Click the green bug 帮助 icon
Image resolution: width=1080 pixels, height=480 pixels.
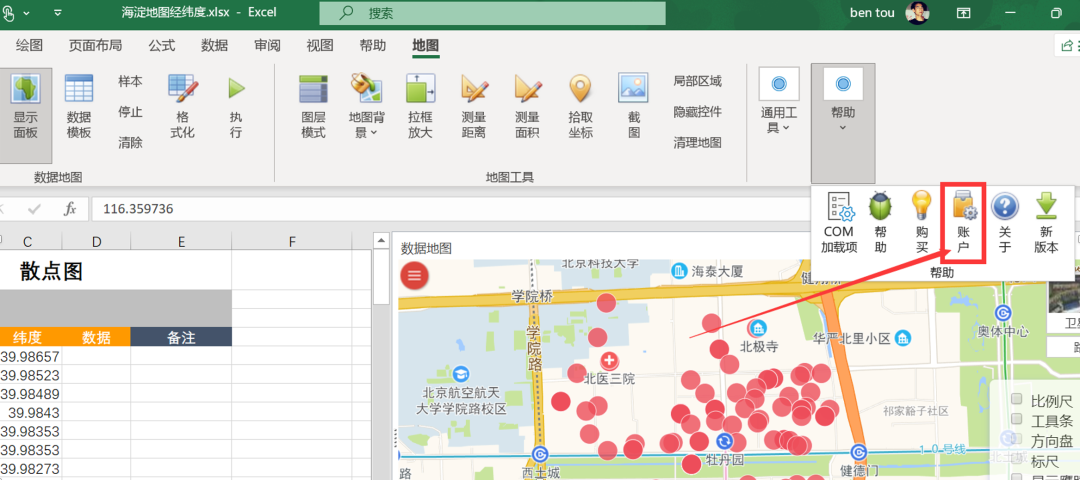tap(881, 207)
